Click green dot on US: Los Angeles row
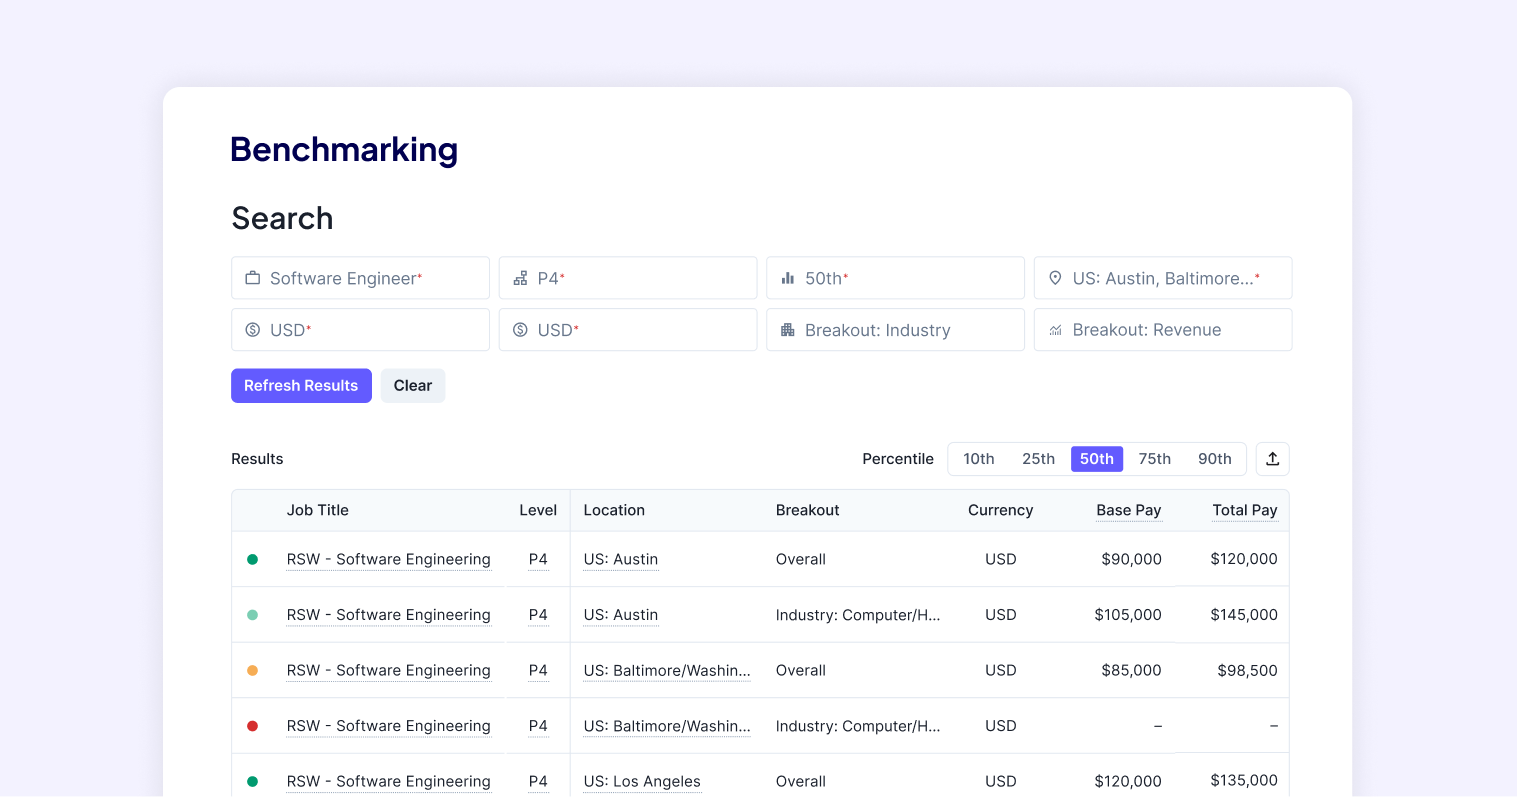 [x=253, y=782]
